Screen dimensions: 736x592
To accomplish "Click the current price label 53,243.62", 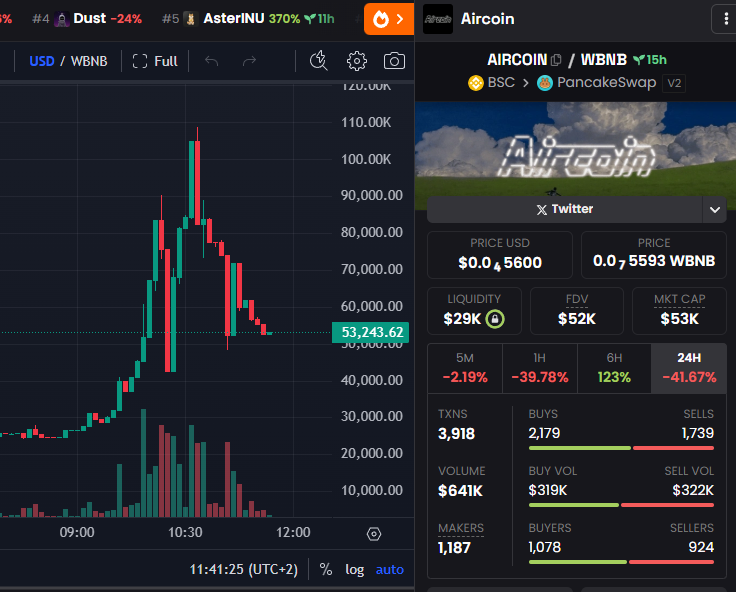I will [370, 332].
